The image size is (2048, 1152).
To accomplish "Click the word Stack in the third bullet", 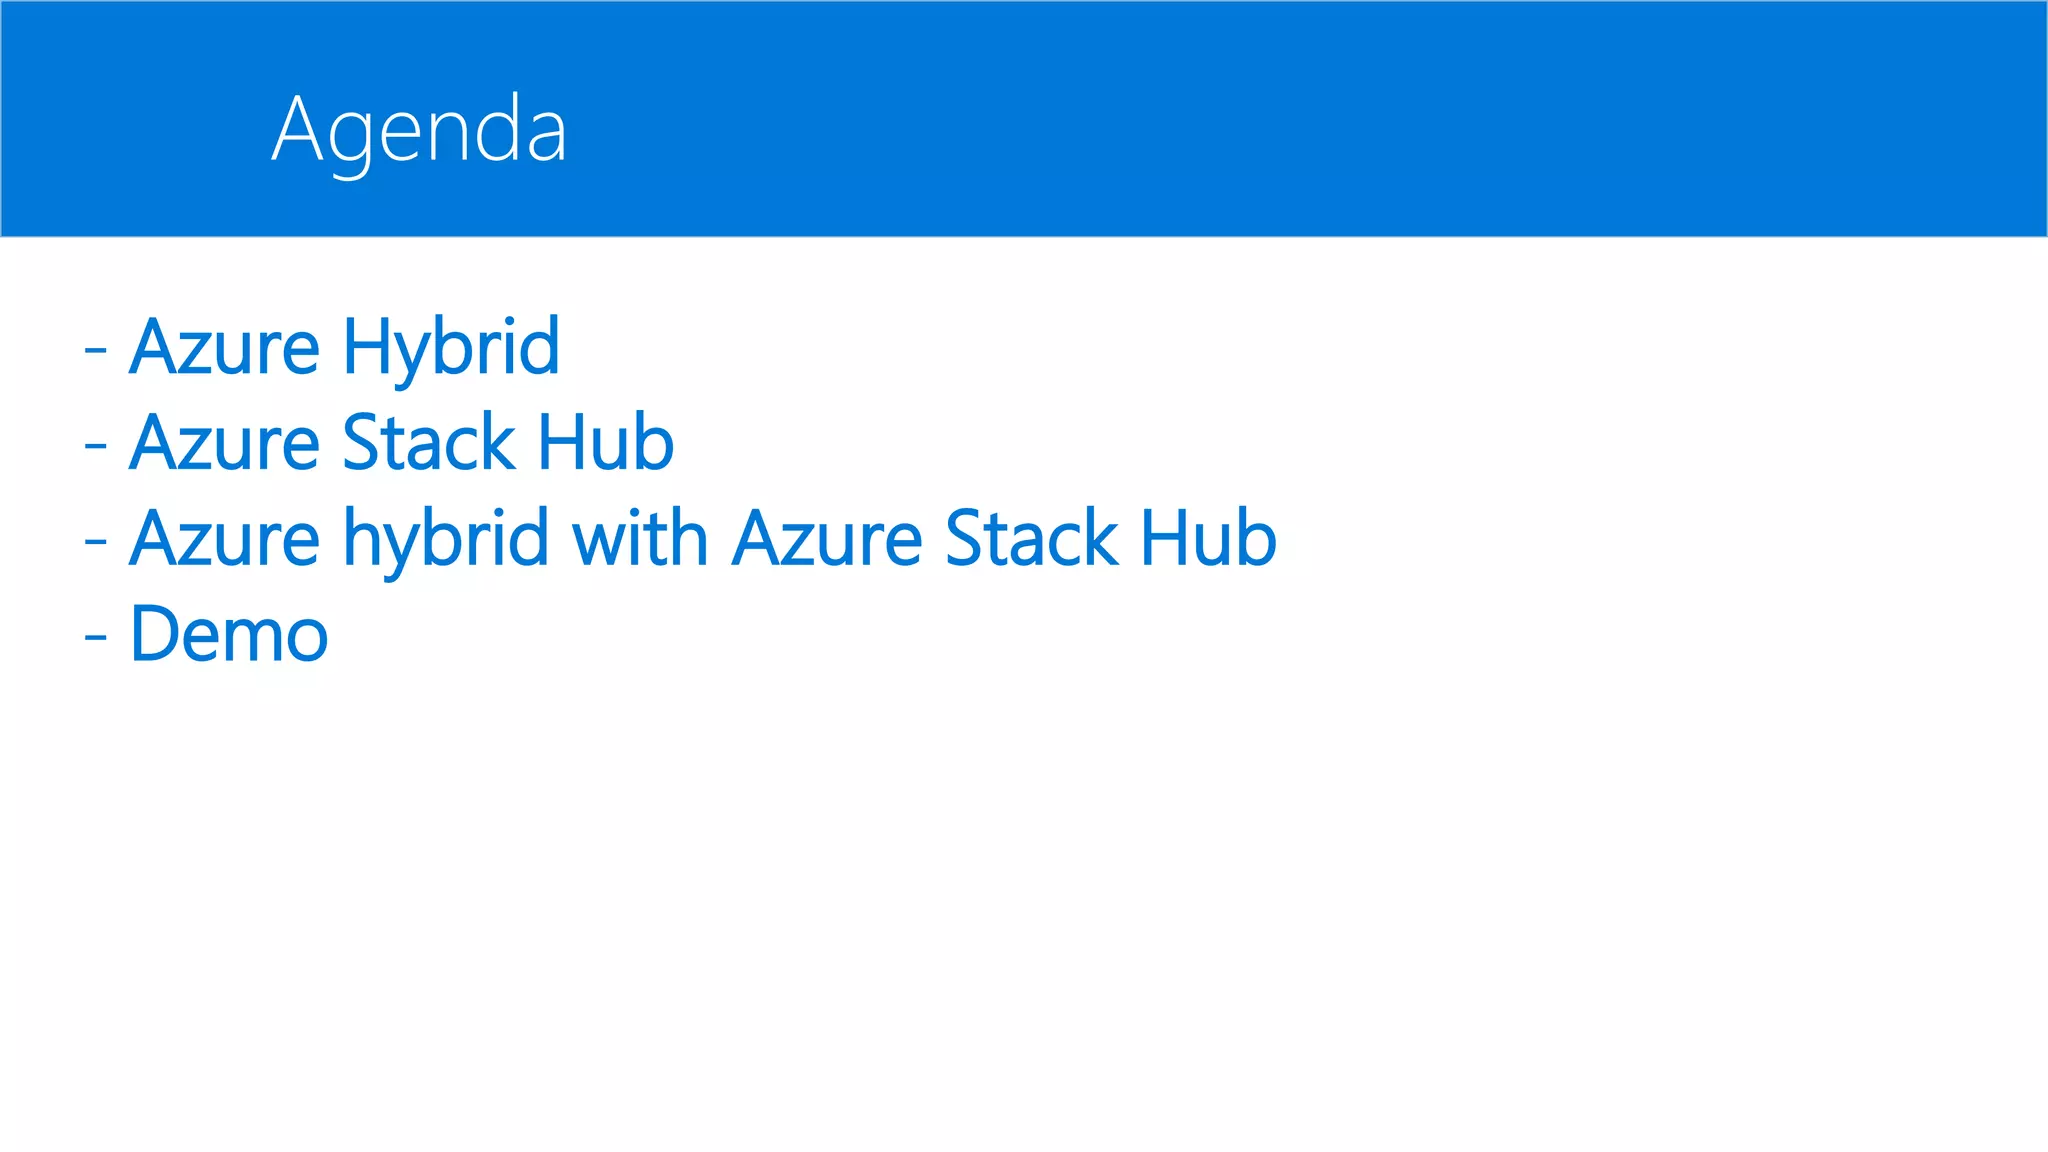I will (1031, 539).
